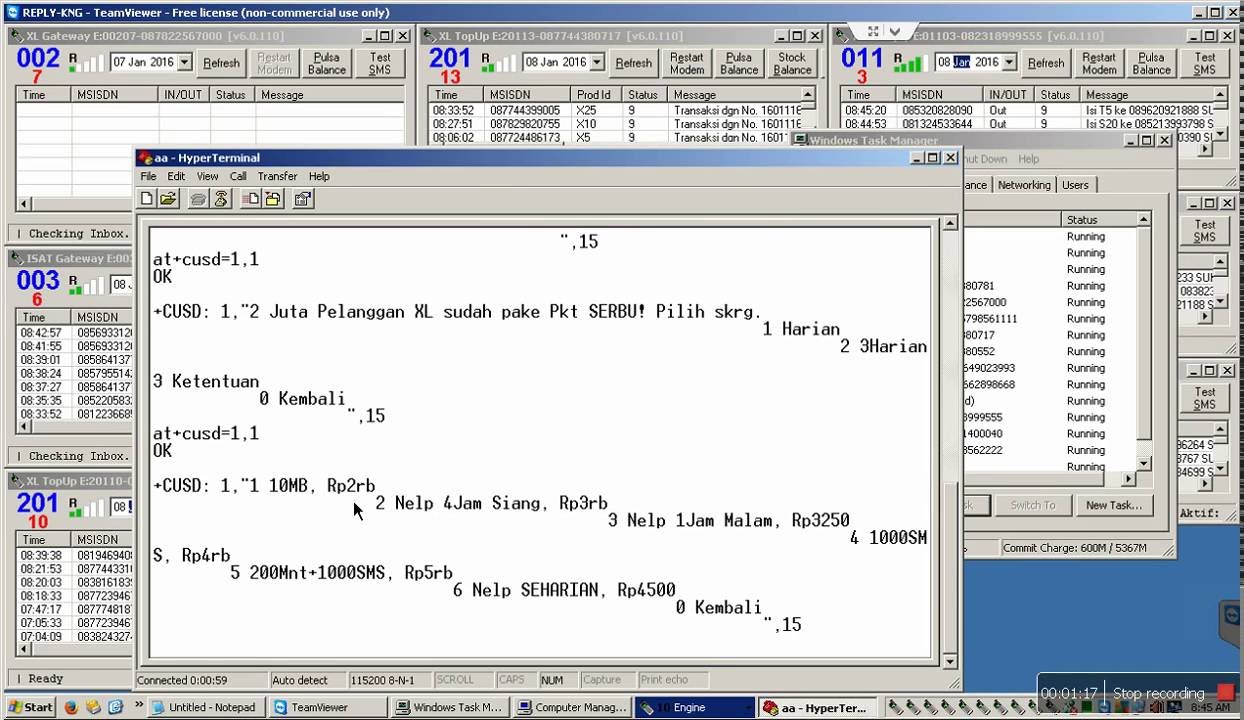Screen dimensions: 1244x720
Task: Click the XL Gateway window title icon
Action: point(17,36)
